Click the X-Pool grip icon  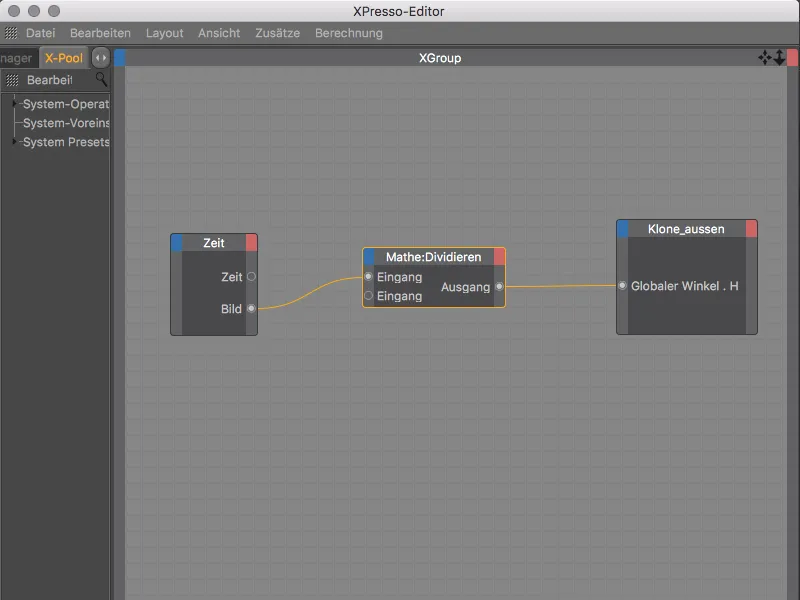click(12, 80)
